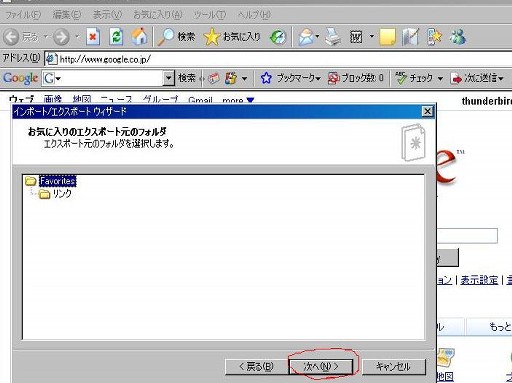Screen dimensions: 512x383
Task: Click the Research book icon
Action: pos(411,36)
